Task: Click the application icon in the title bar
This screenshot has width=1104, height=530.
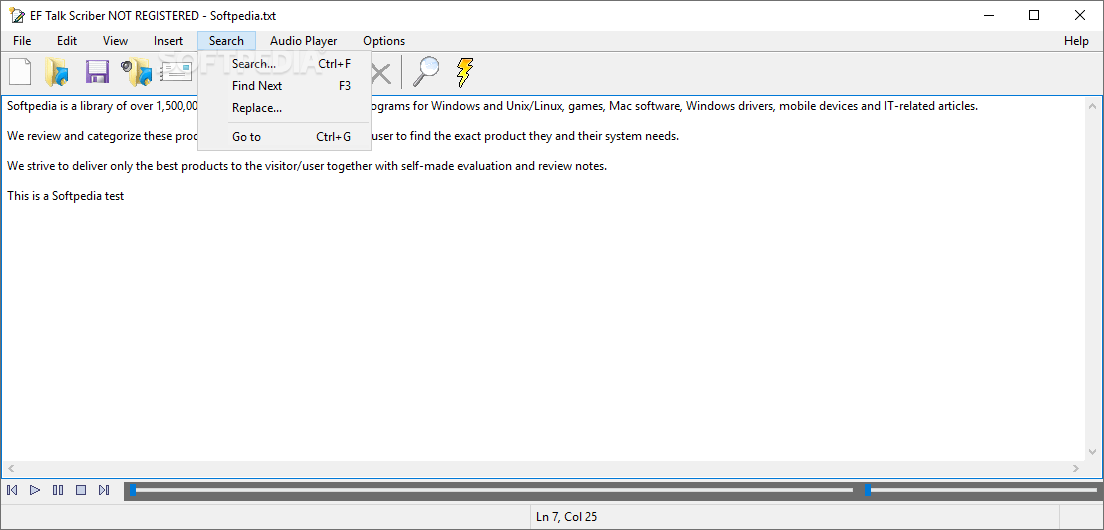Action: pos(17,15)
